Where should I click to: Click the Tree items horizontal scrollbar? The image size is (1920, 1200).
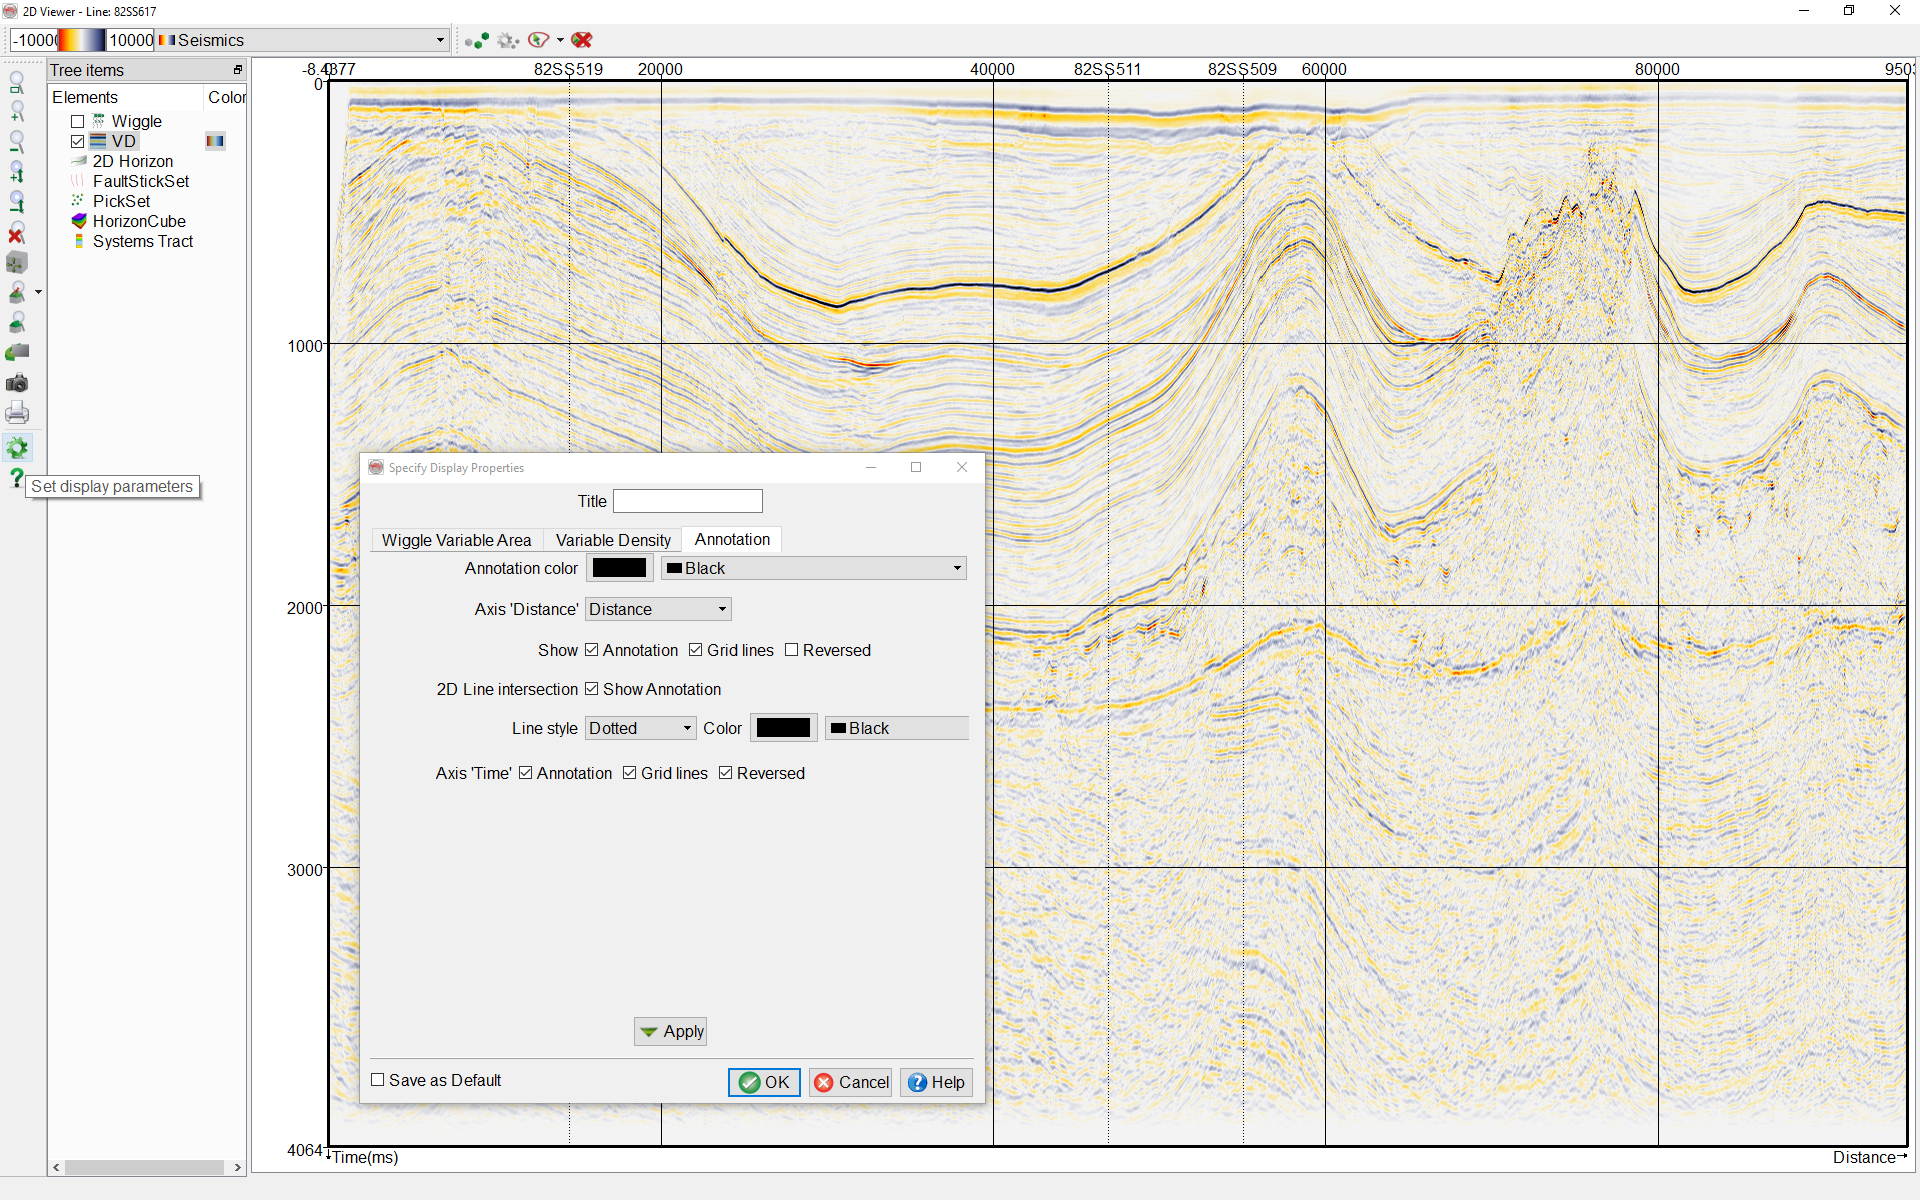[x=146, y=1167]
